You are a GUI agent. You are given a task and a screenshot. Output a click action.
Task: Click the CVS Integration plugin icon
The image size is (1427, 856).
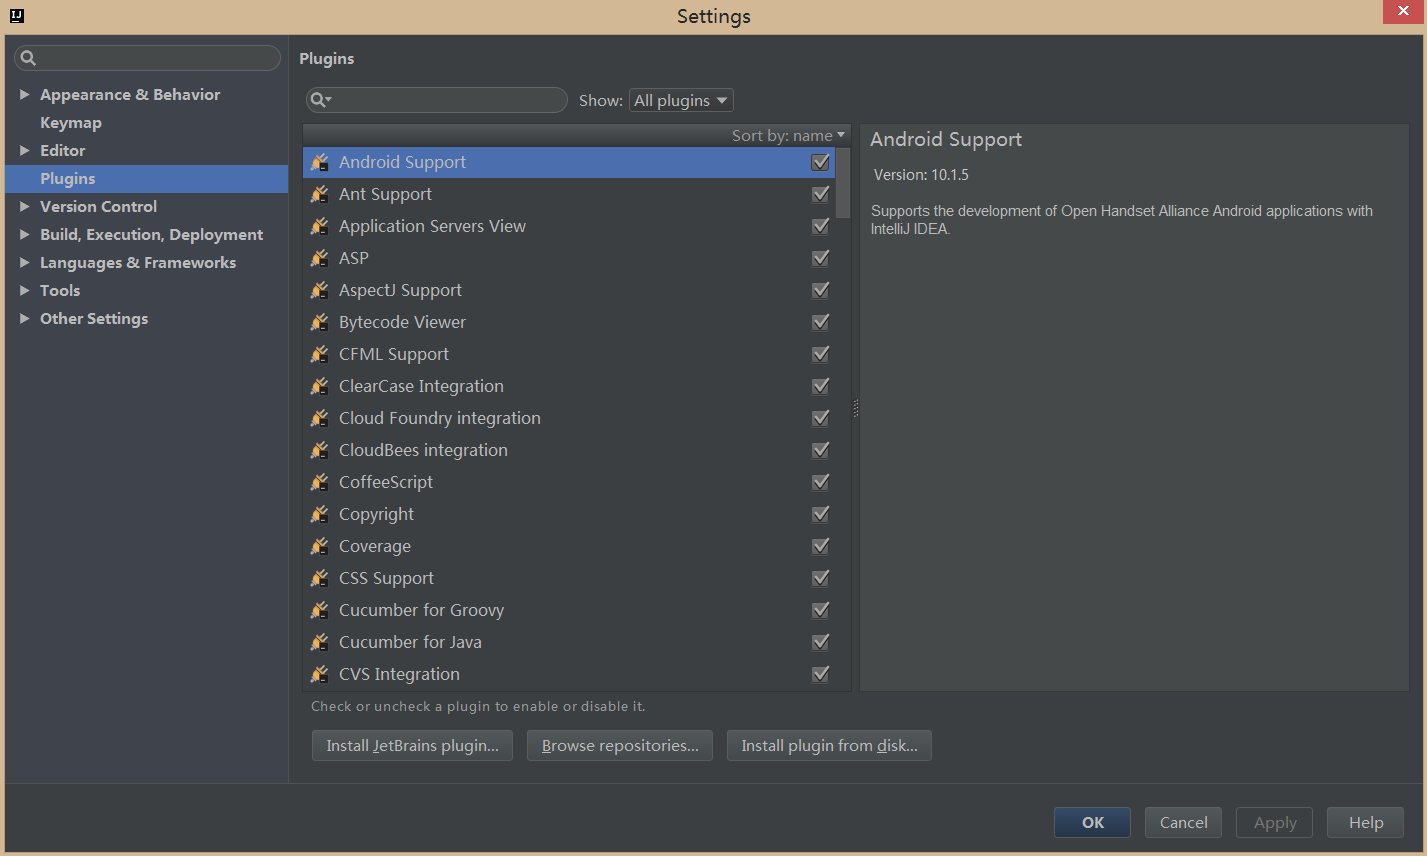coord(320,674)
